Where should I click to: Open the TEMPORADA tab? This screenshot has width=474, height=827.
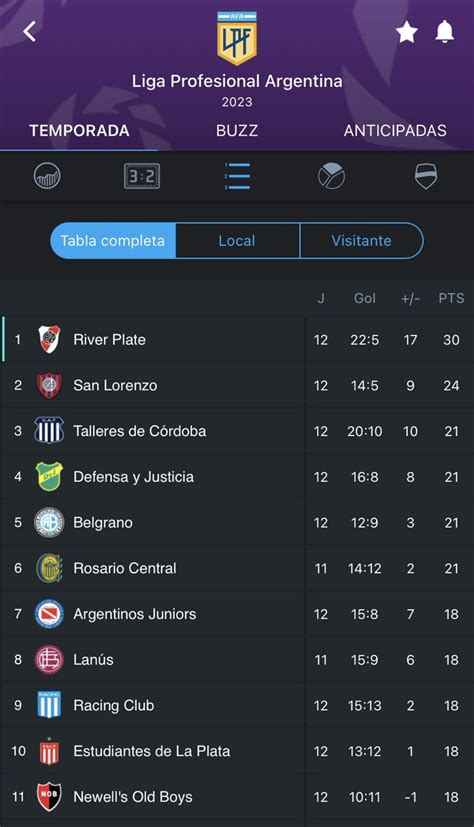(x=79, y=131)
